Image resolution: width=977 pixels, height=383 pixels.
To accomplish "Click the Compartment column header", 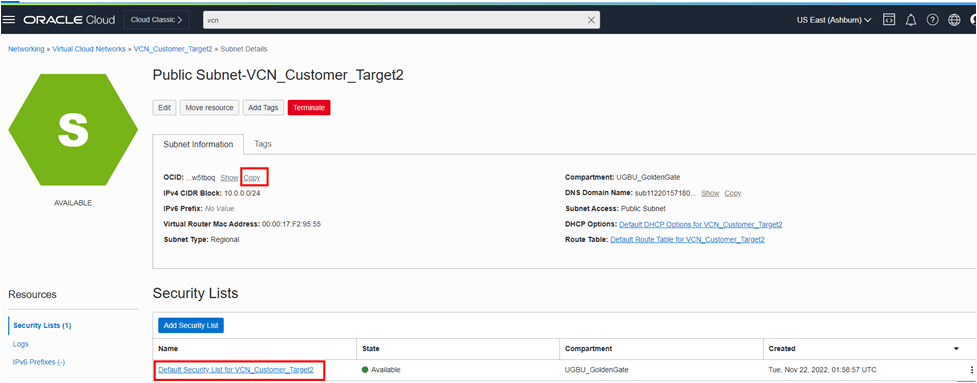I will click(x=588, y=349).
